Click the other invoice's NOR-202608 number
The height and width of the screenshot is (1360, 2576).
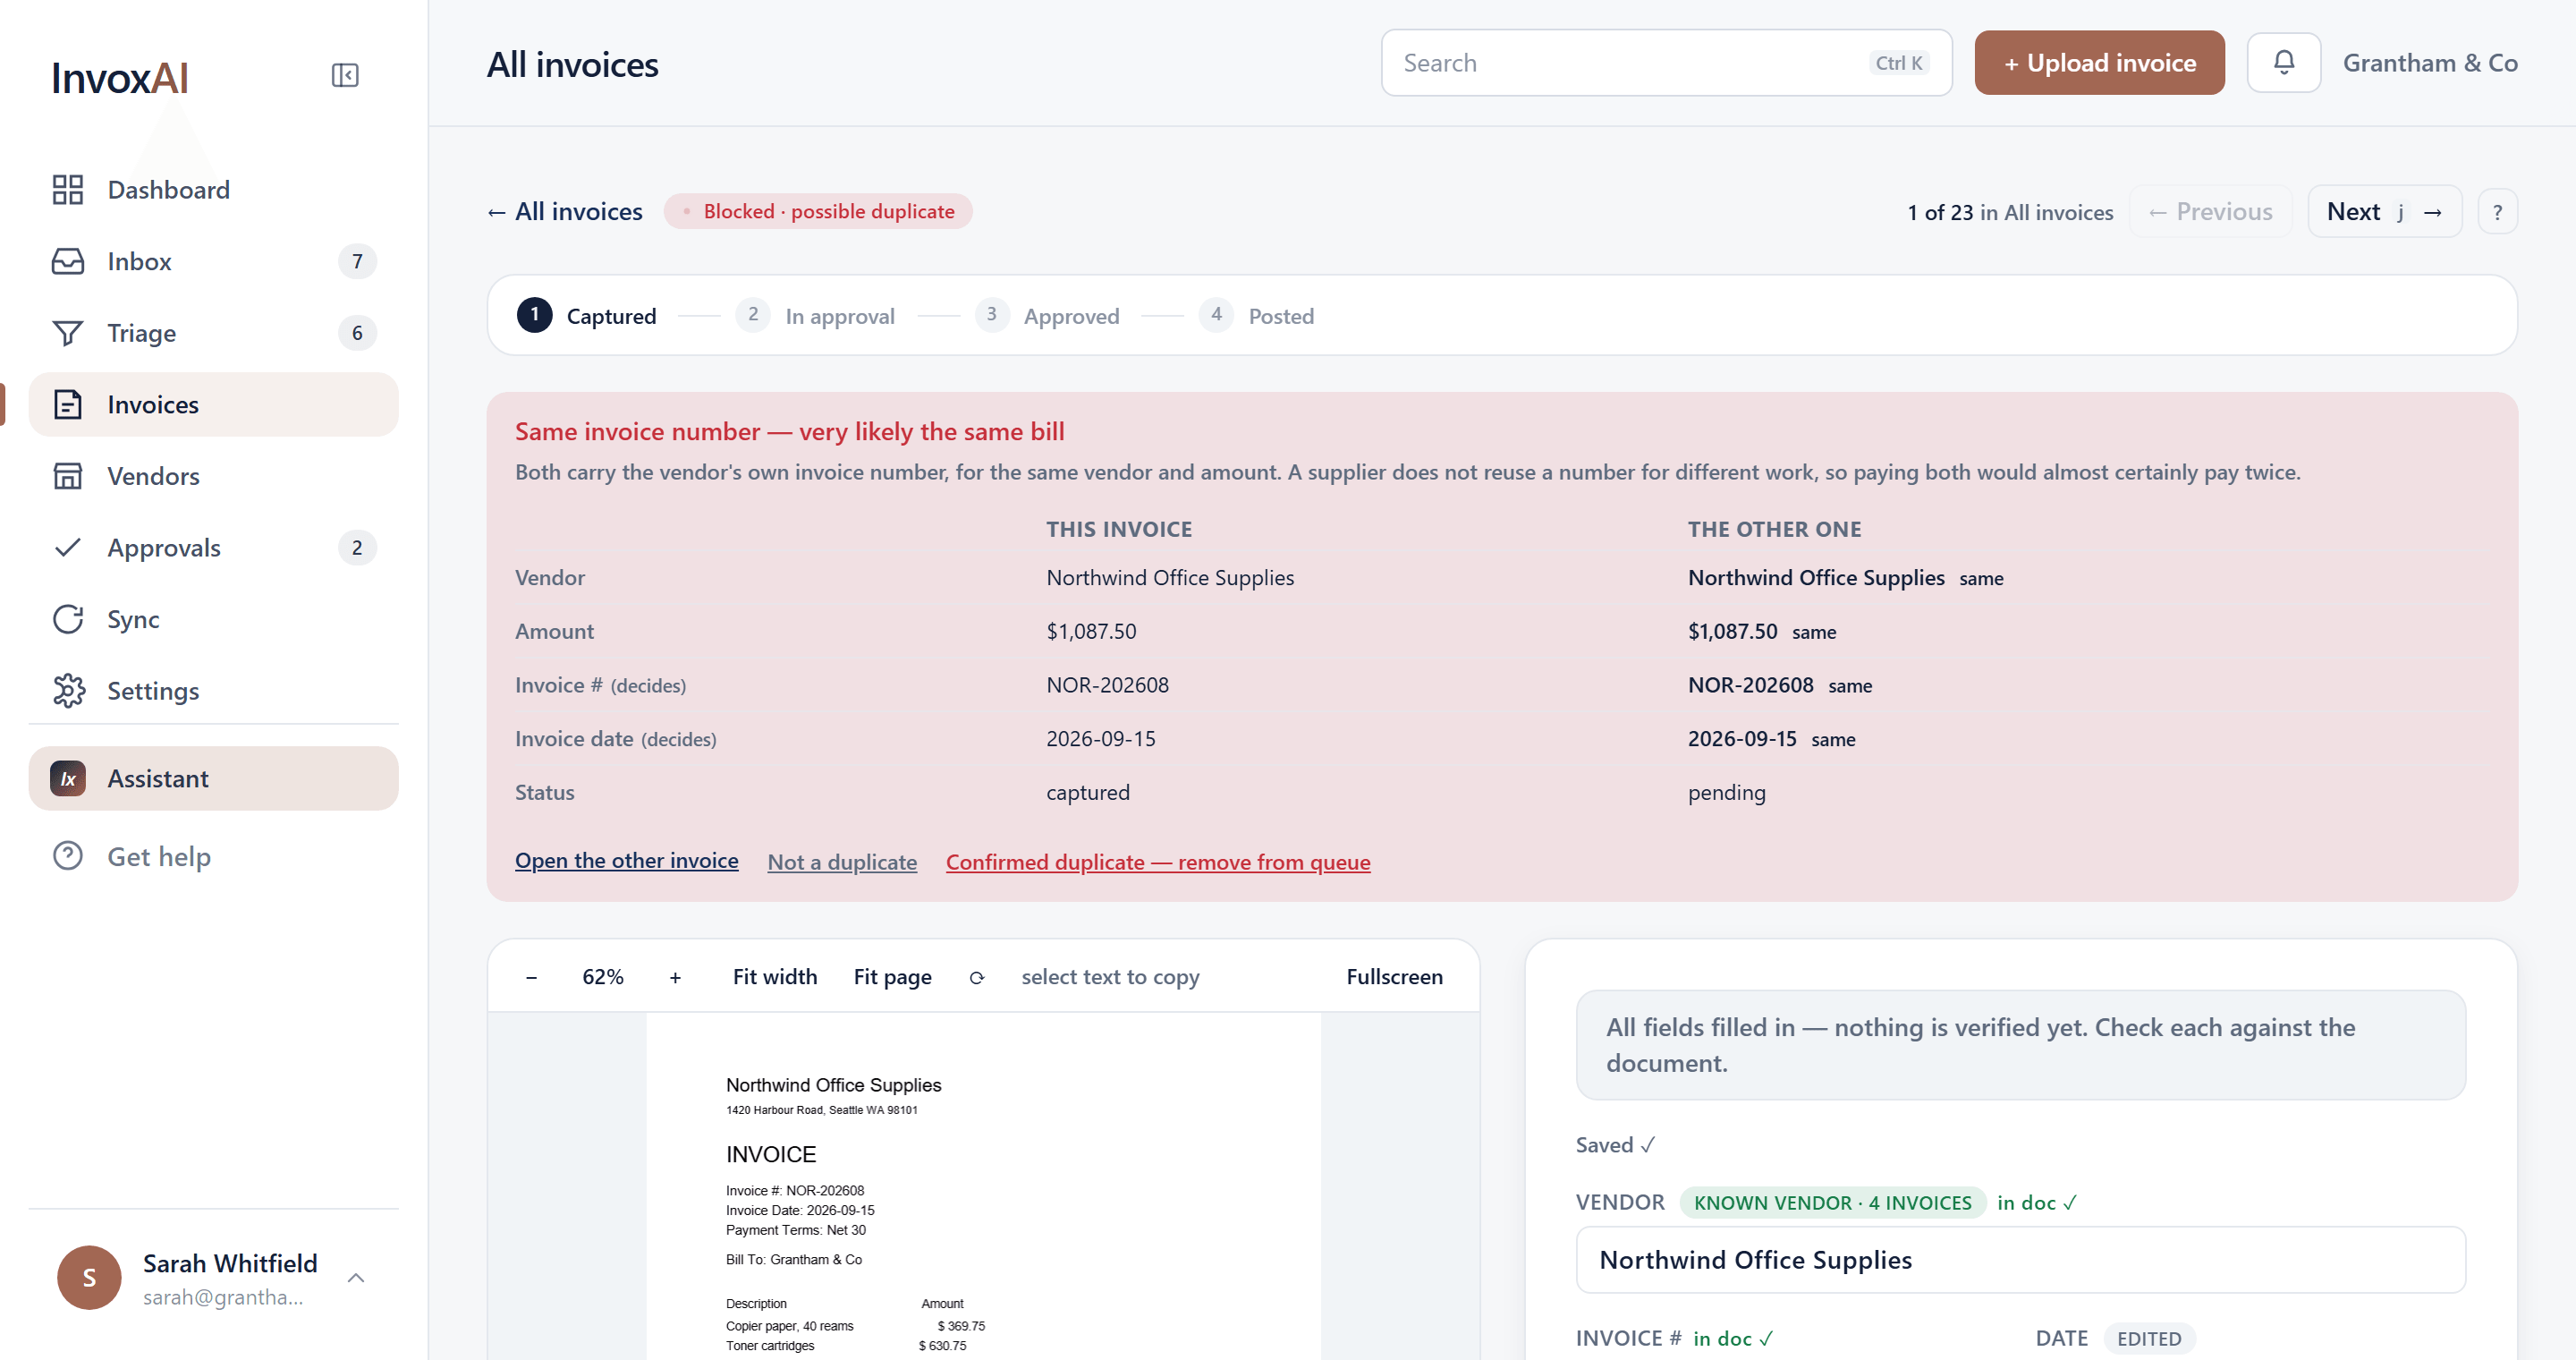coord(1750,685)
